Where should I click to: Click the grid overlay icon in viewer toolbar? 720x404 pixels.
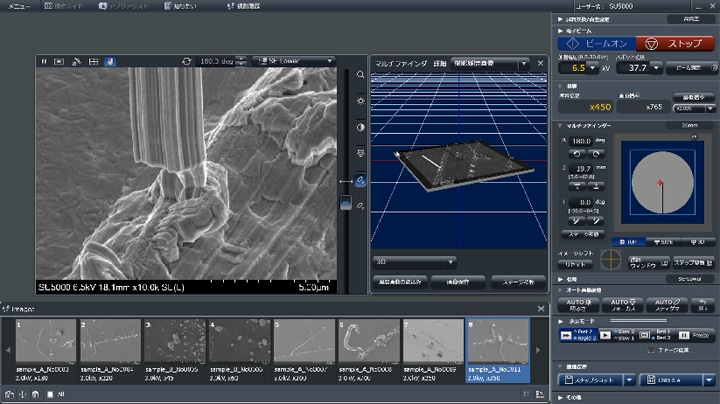(x=93, y=61)
